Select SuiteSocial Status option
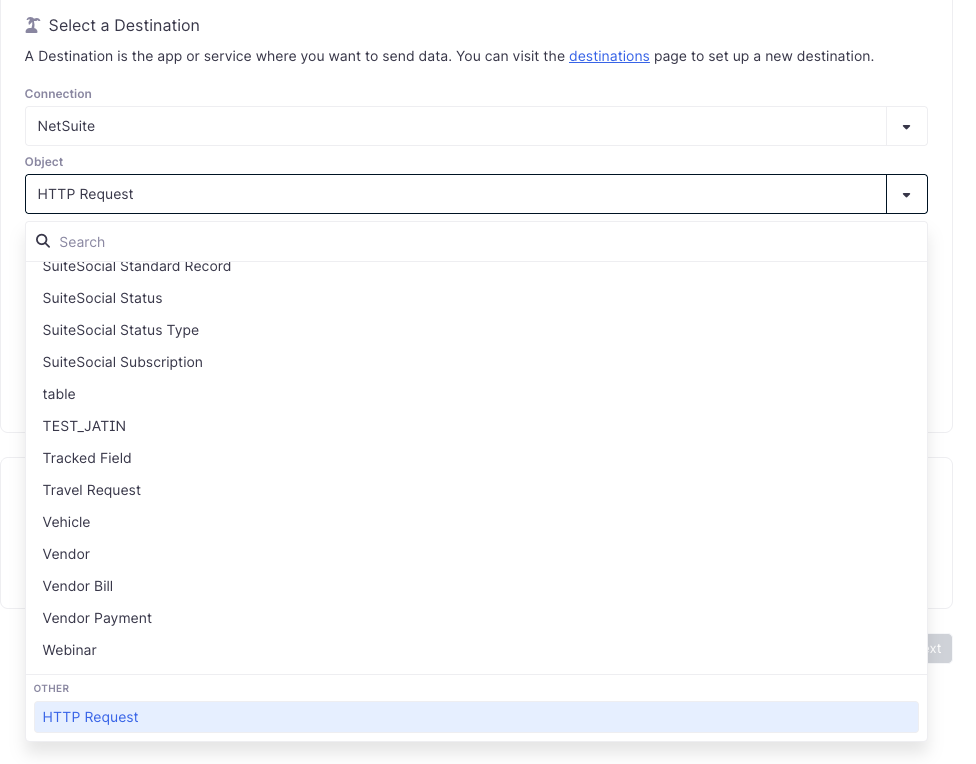Viewport: 976px width, 764px height. 102,298
